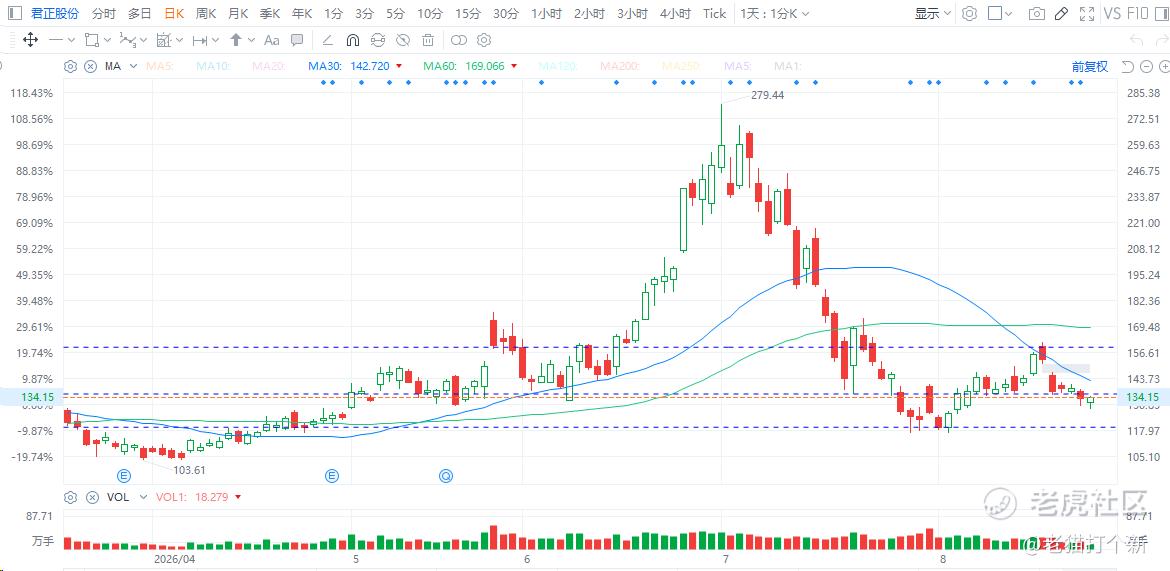
Task: Expand the rectangle tool dropdown arrow
Action: pos(107,40)
